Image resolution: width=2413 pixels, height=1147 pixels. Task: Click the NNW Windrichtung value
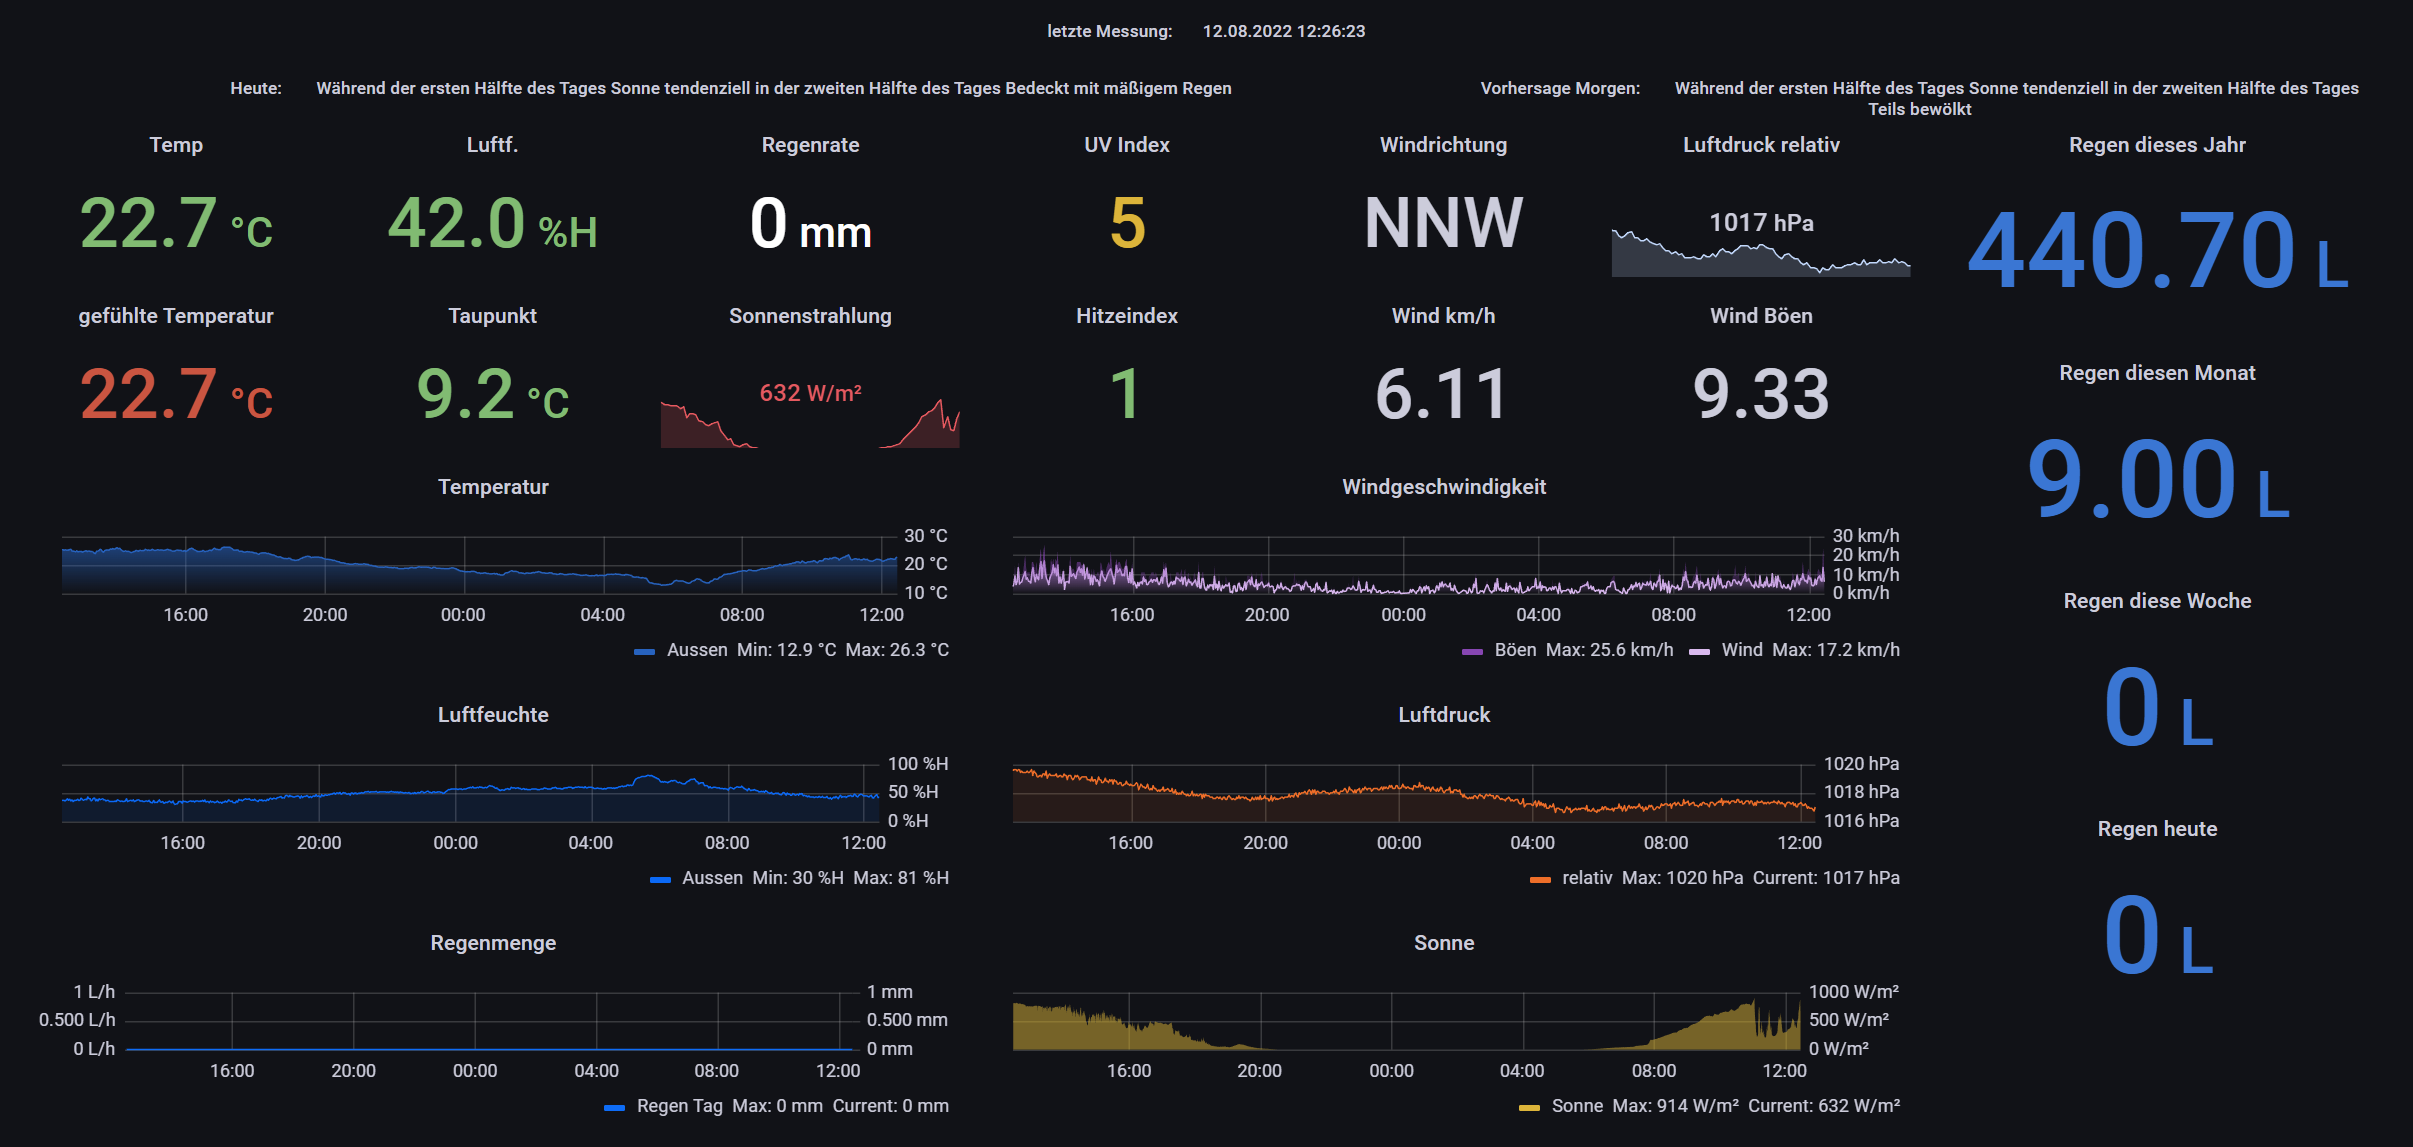coord(1443,223)
